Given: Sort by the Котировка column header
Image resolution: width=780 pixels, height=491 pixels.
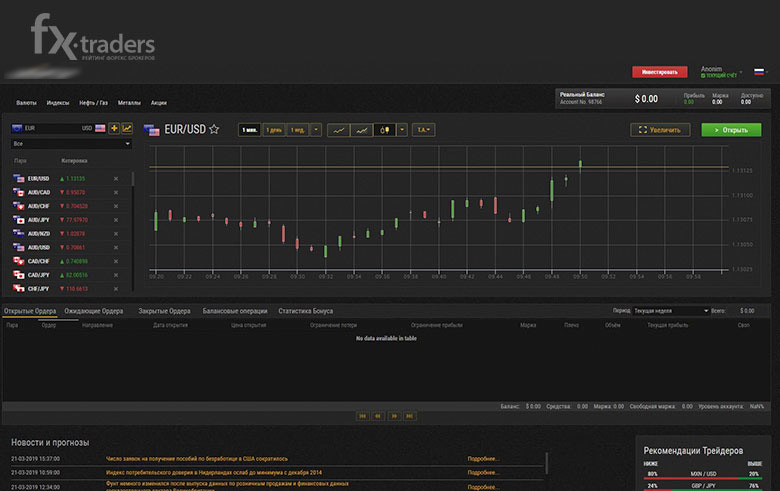Looking at the screenshot, I should (x=74, y=161).
